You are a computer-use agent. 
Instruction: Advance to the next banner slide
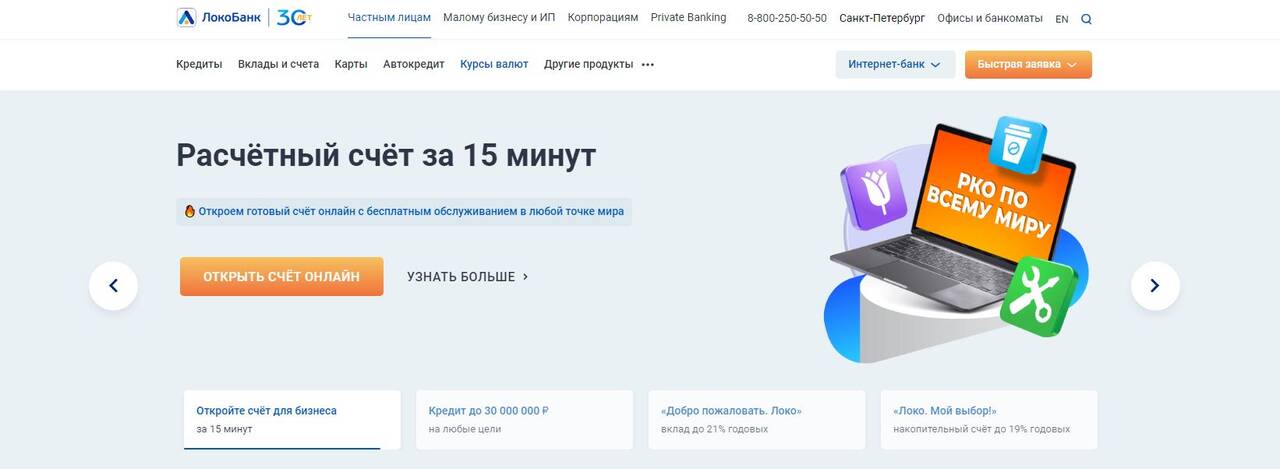click(1155, 286)
